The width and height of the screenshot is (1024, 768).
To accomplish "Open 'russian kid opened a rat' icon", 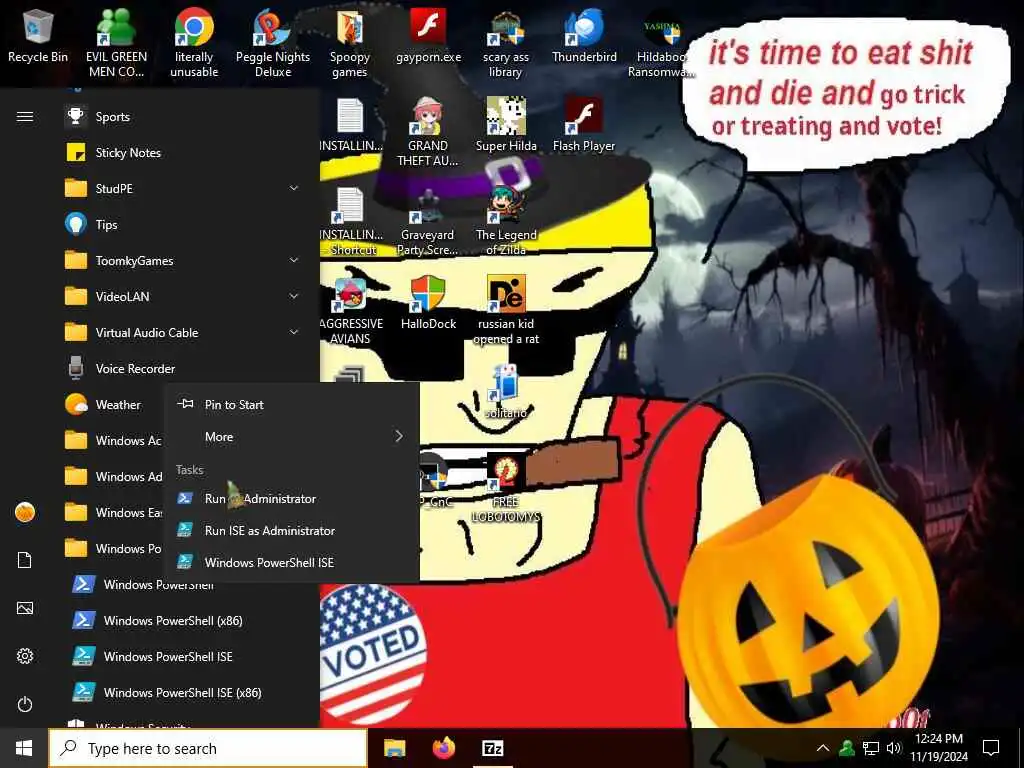I will (x=506, y=311).
